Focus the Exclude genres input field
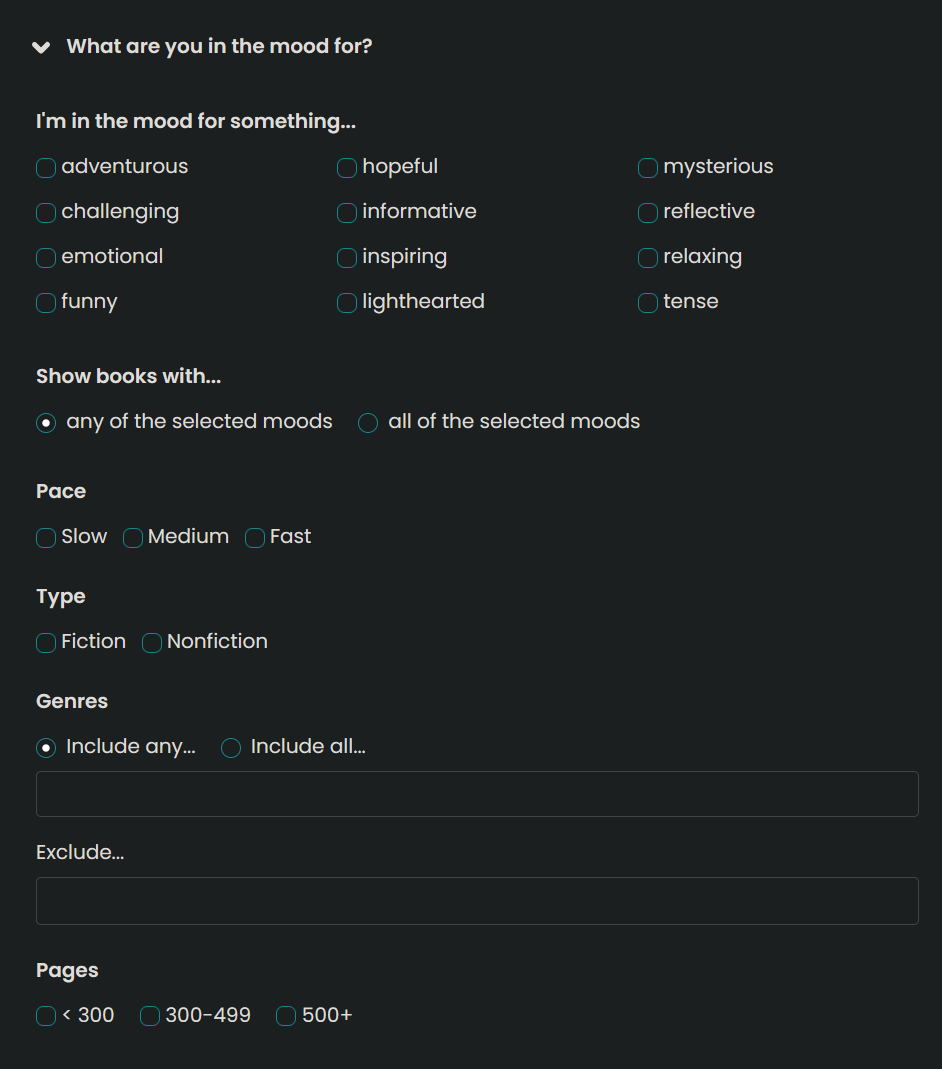 pos(477,900)
